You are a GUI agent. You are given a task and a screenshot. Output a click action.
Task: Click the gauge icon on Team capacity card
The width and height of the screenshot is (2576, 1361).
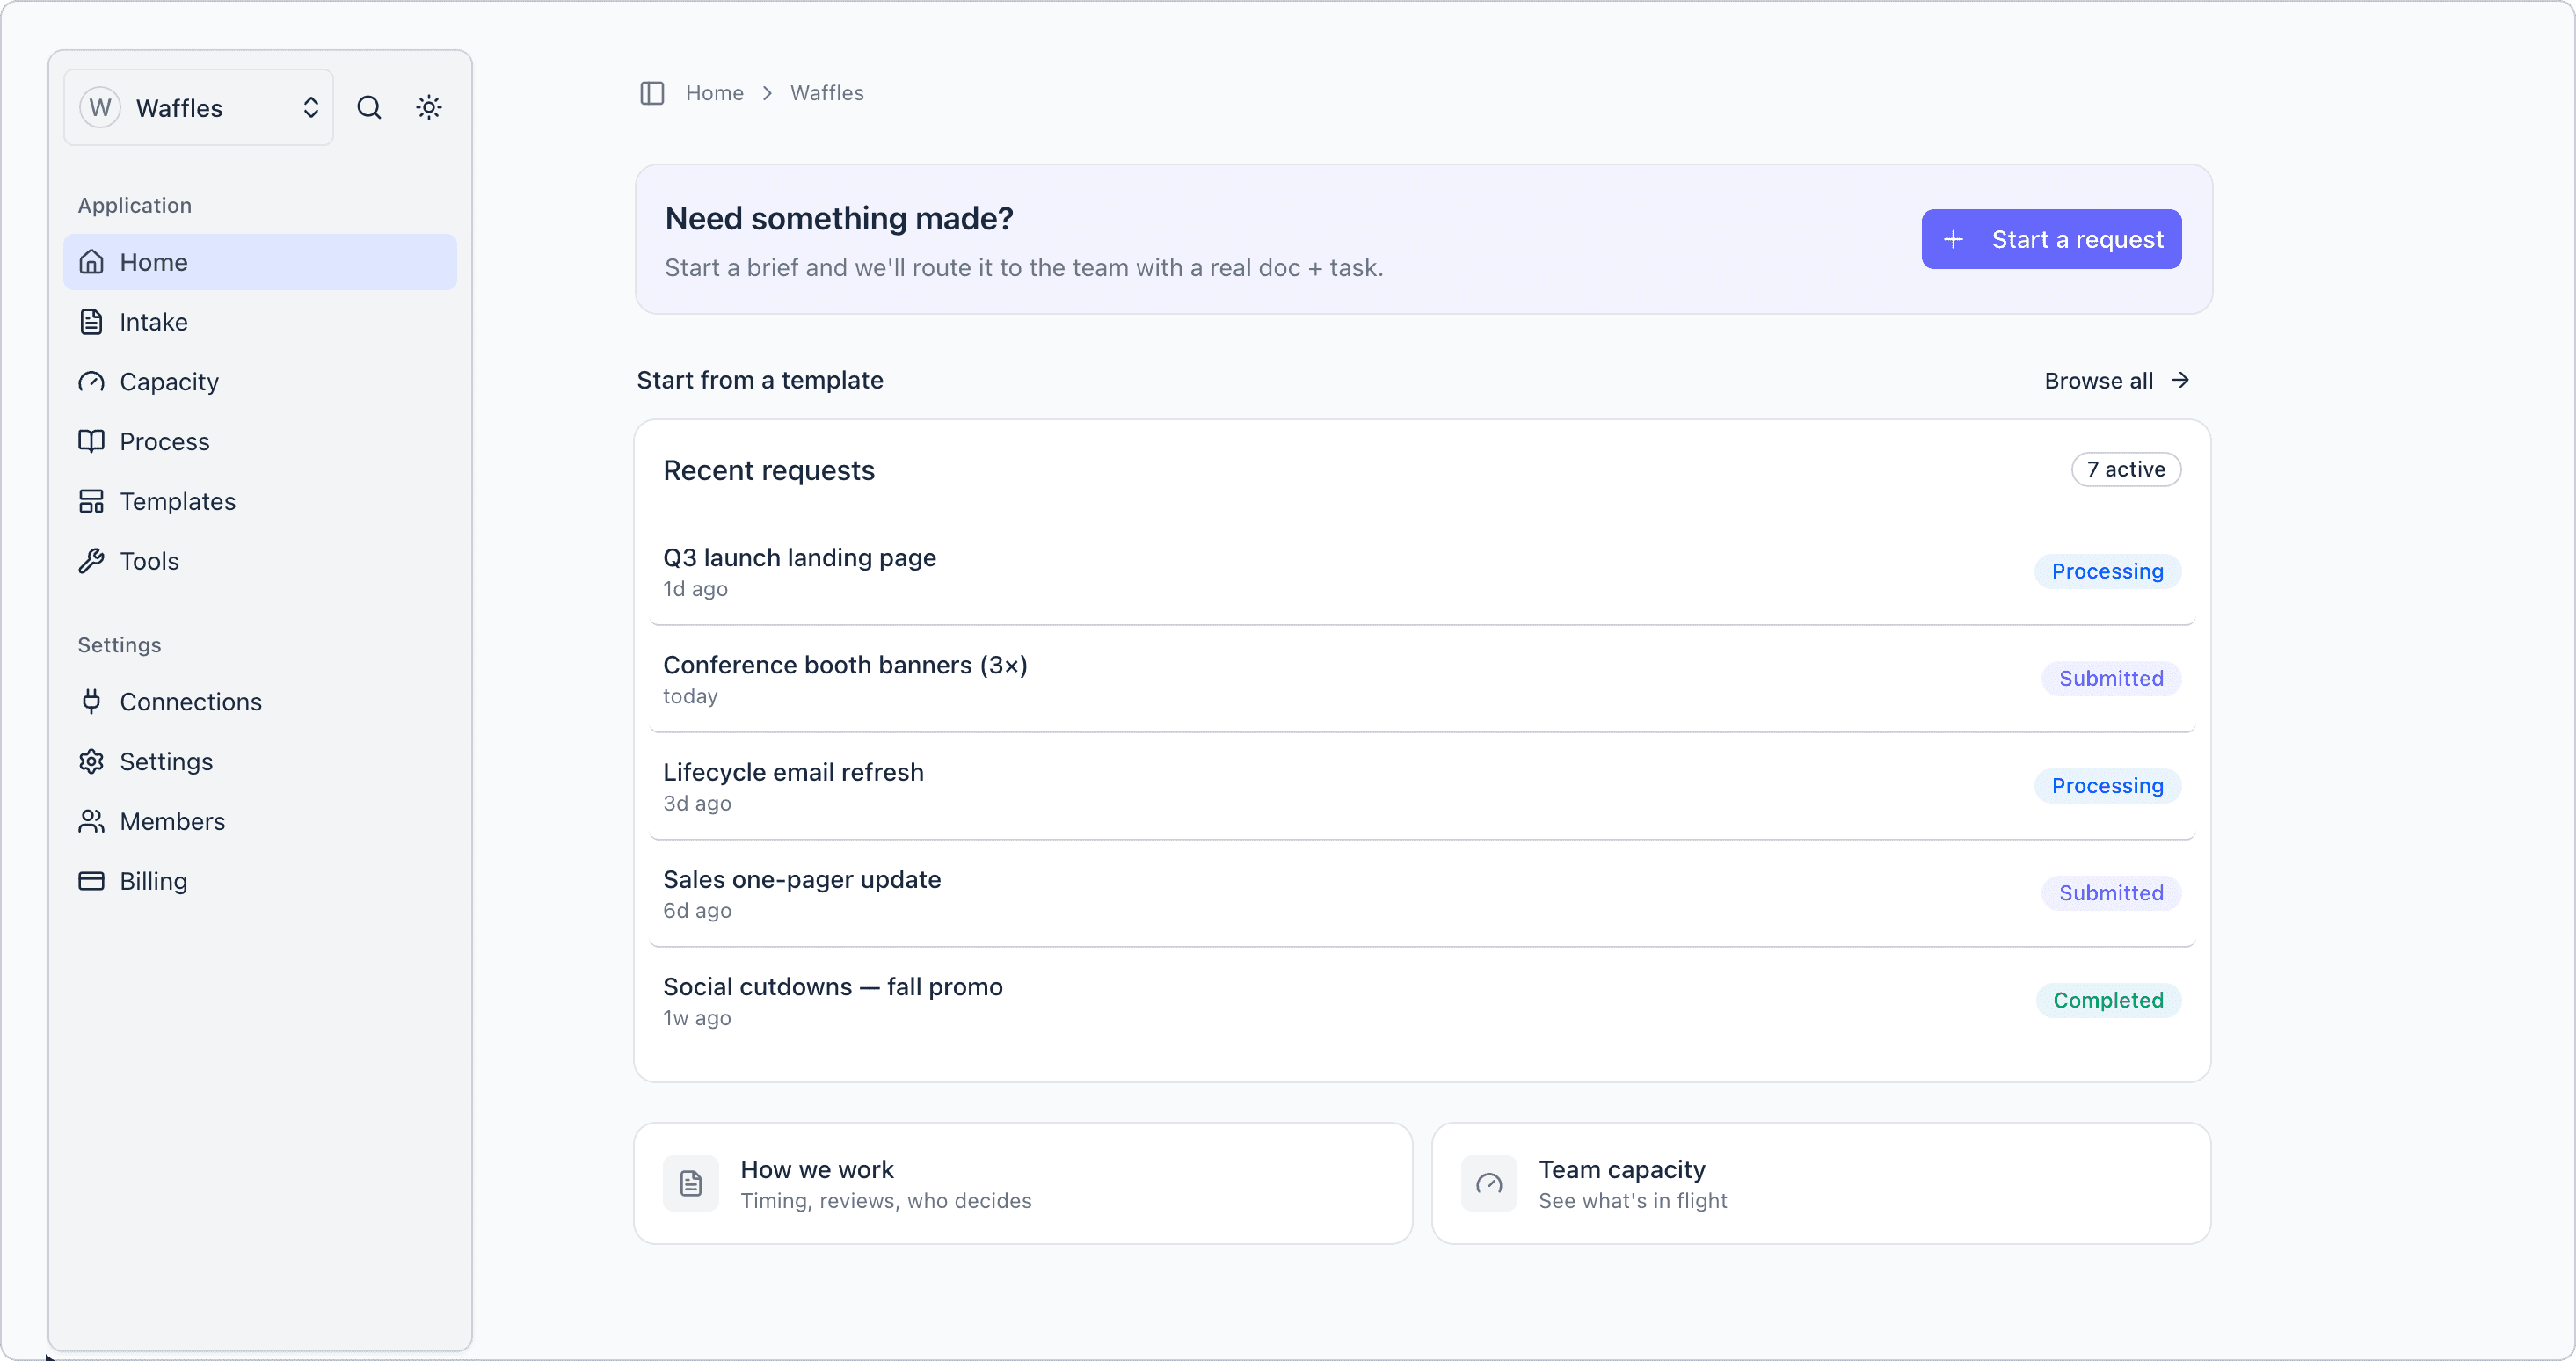(1489, 1184)
